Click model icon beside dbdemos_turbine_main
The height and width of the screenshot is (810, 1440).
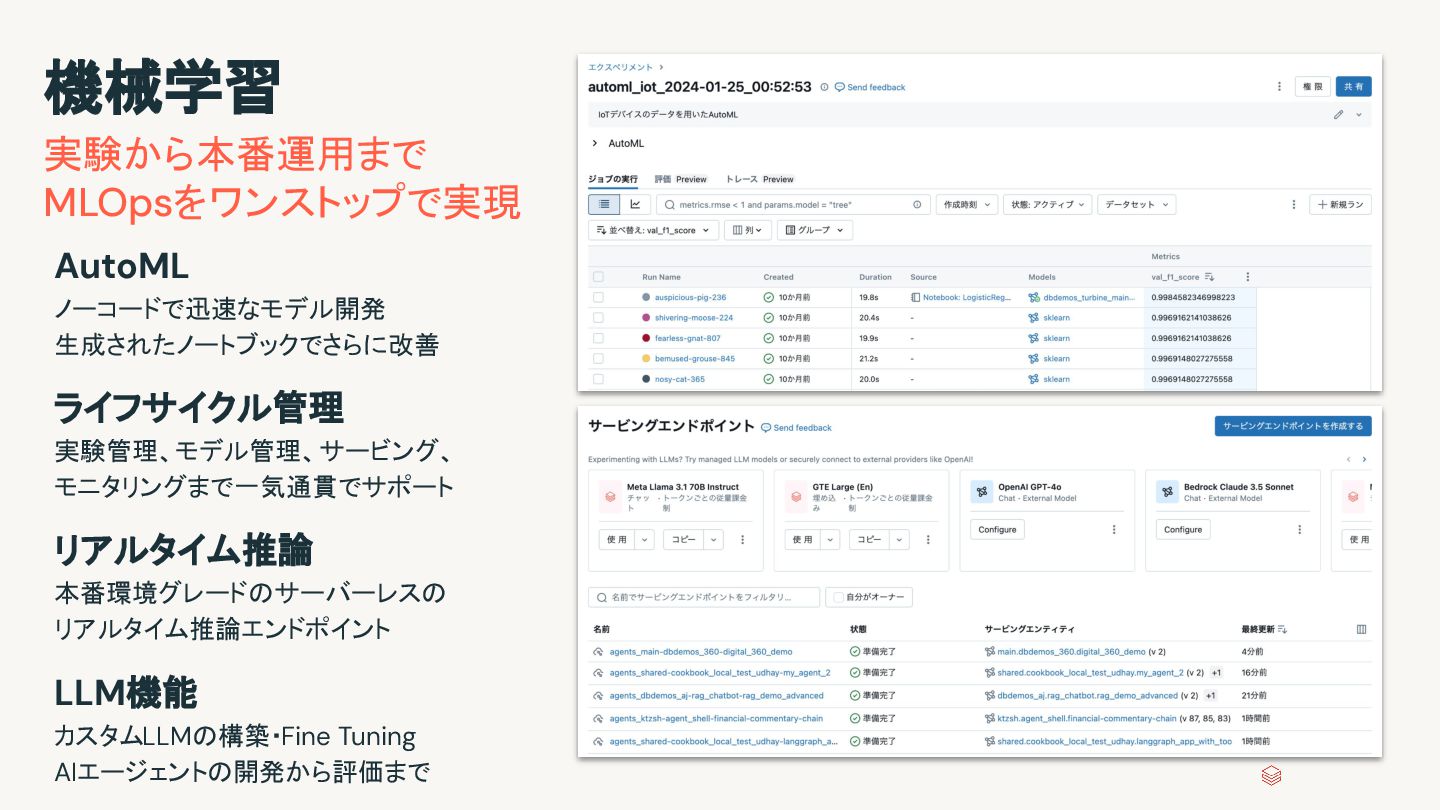tap(1034, 297)
